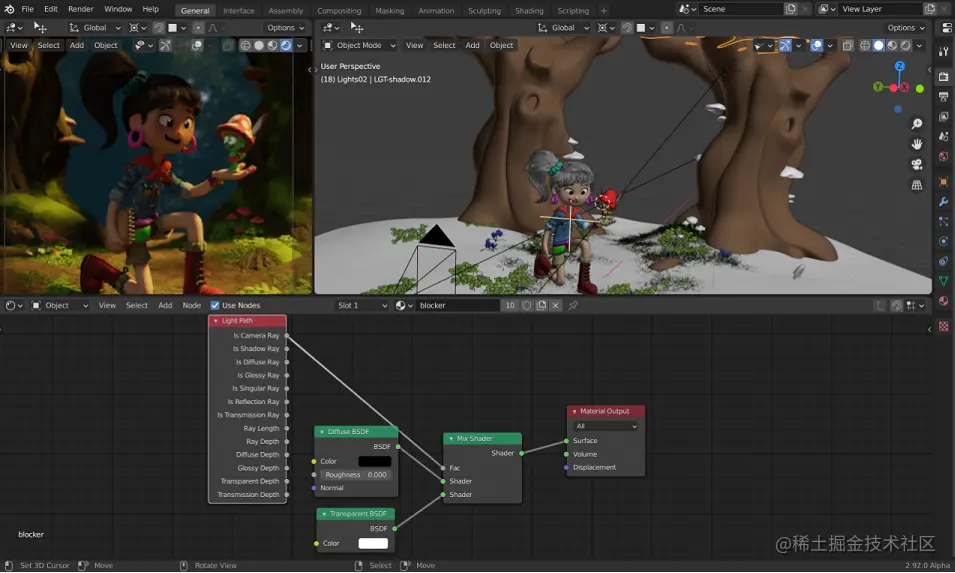Open Options dropdown in right viewport
The image size is (955, 573).
(906, 28)
